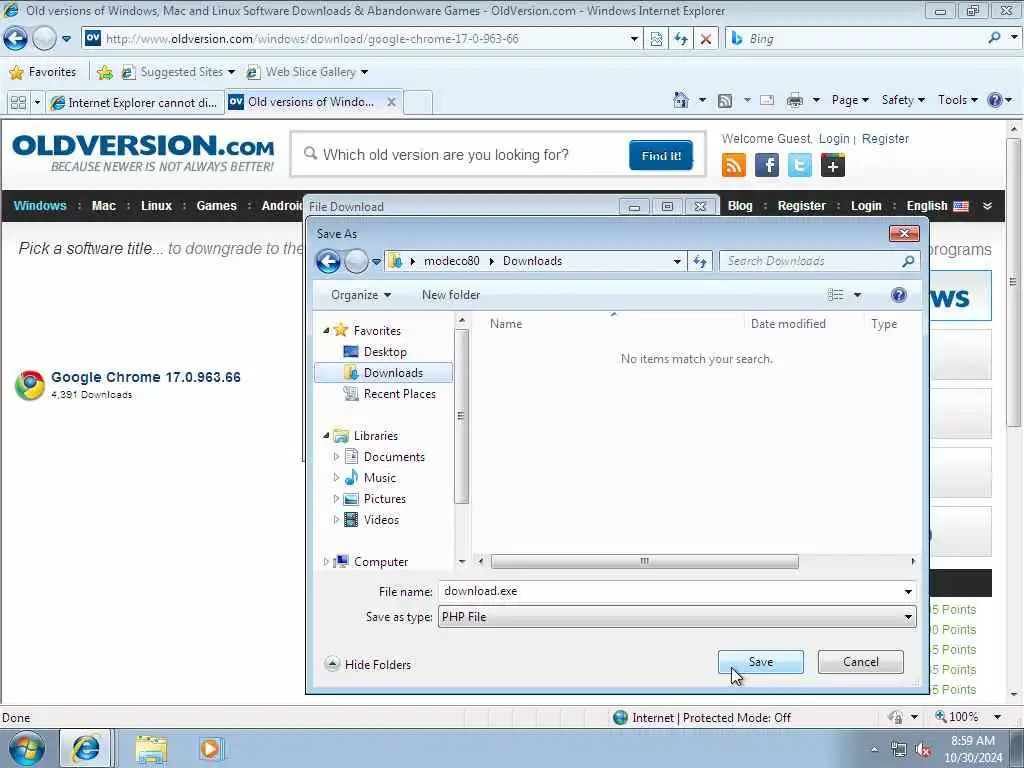
Task: Open the Quick Tabs grid icon
Action: click(x=18, y=103)
